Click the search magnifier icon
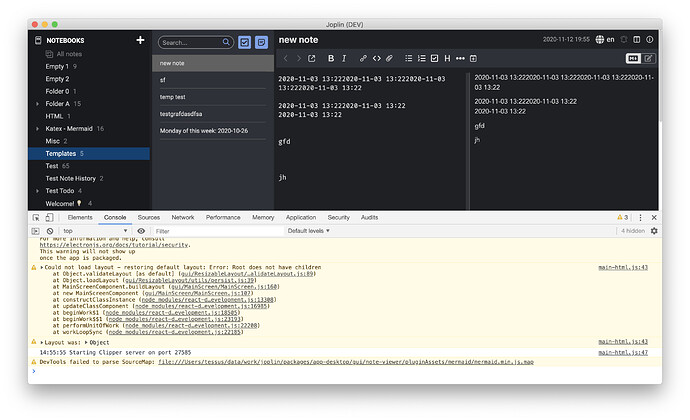Viewport: 690px width, 420px height. point(226,42)
